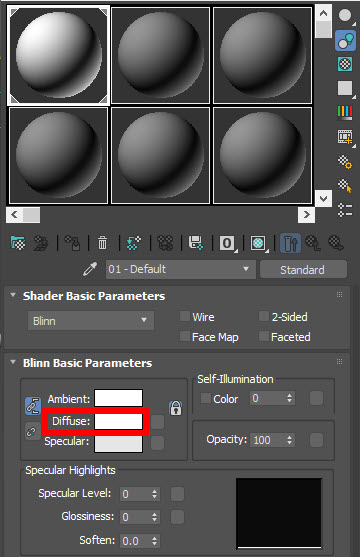Select the bottom left sample slot
360x557 pixels.
click(59, 156)
